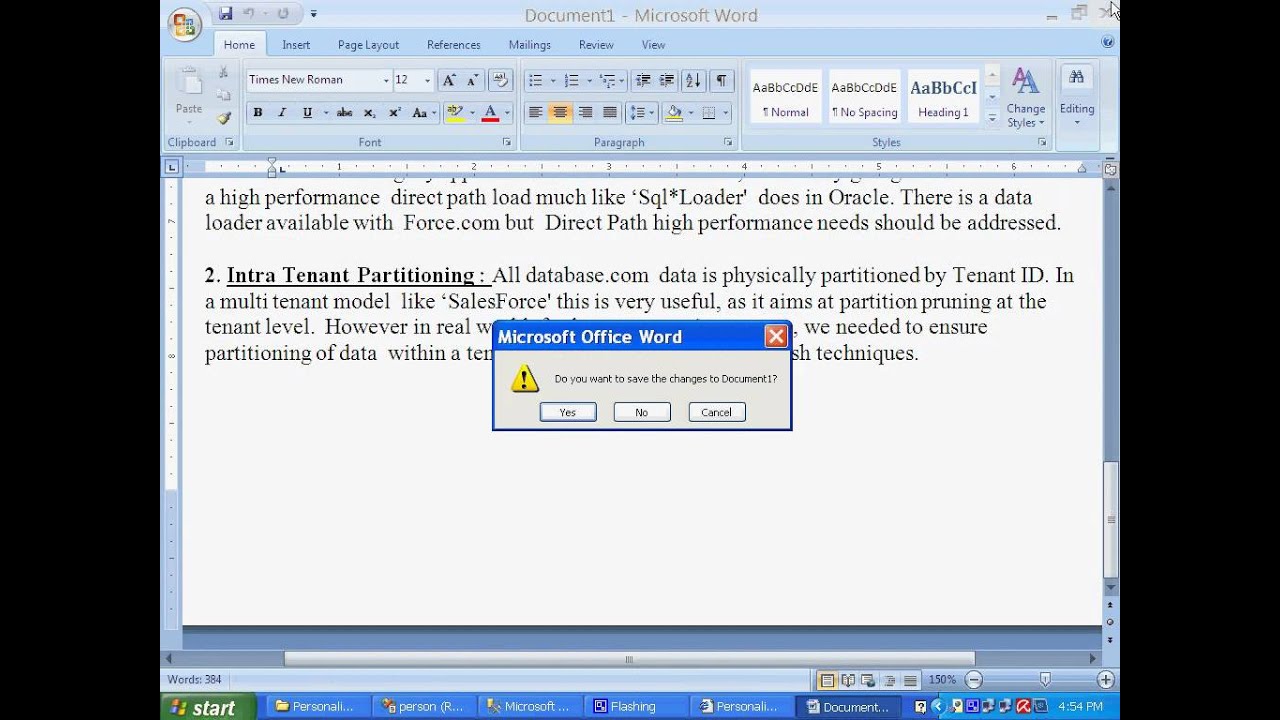Align text right
The width and height of the screenshot is (1280, 720).
pos(585,113)
